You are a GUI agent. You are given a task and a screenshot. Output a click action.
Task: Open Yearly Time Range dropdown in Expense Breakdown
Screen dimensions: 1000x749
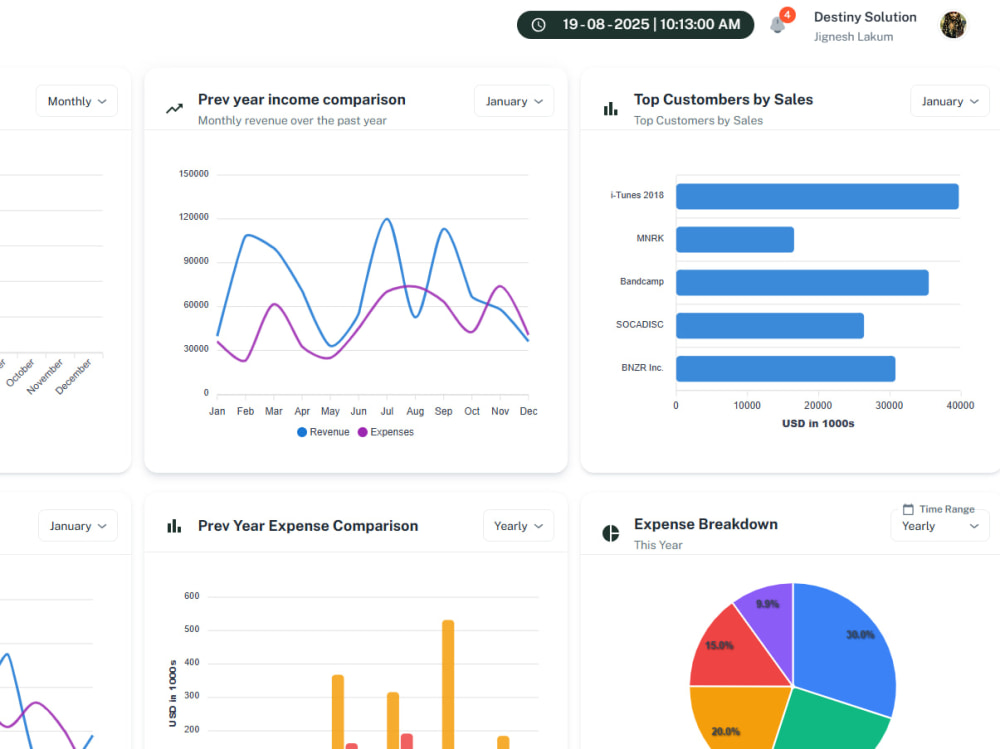pyautogui.click(x=940, y=526)
